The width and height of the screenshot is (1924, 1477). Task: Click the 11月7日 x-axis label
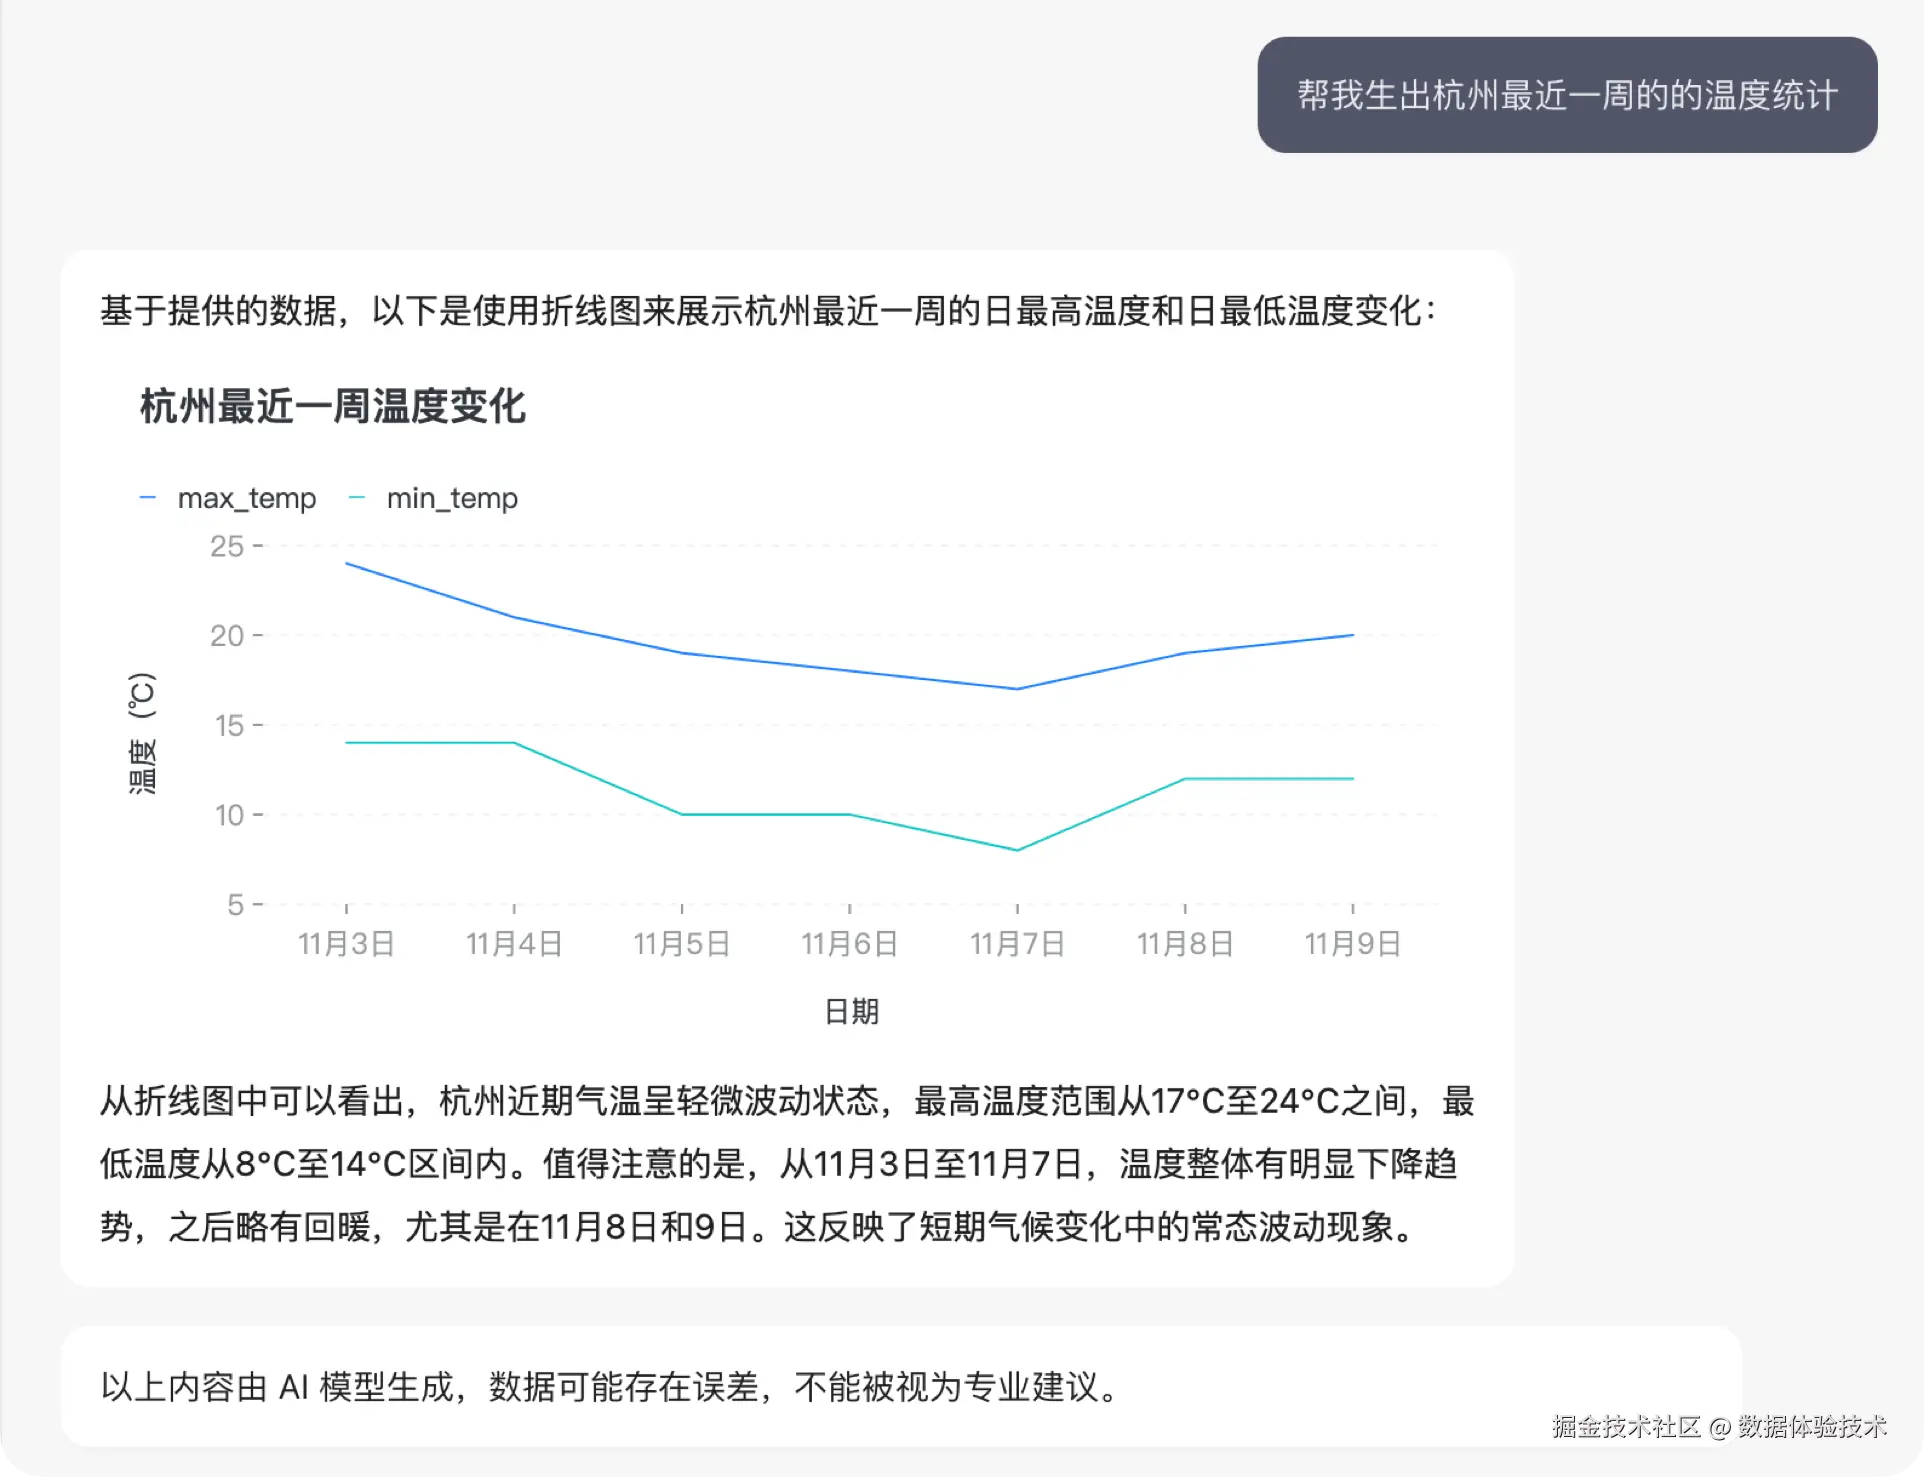pos(1017,943)
